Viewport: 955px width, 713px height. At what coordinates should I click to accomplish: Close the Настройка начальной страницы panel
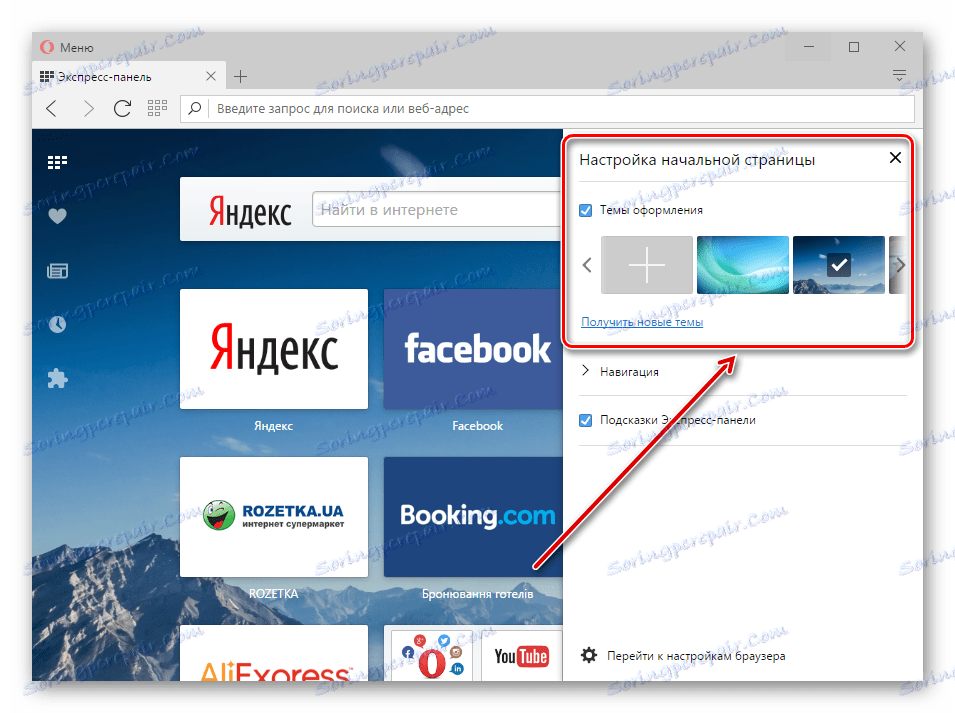[895, 158]
